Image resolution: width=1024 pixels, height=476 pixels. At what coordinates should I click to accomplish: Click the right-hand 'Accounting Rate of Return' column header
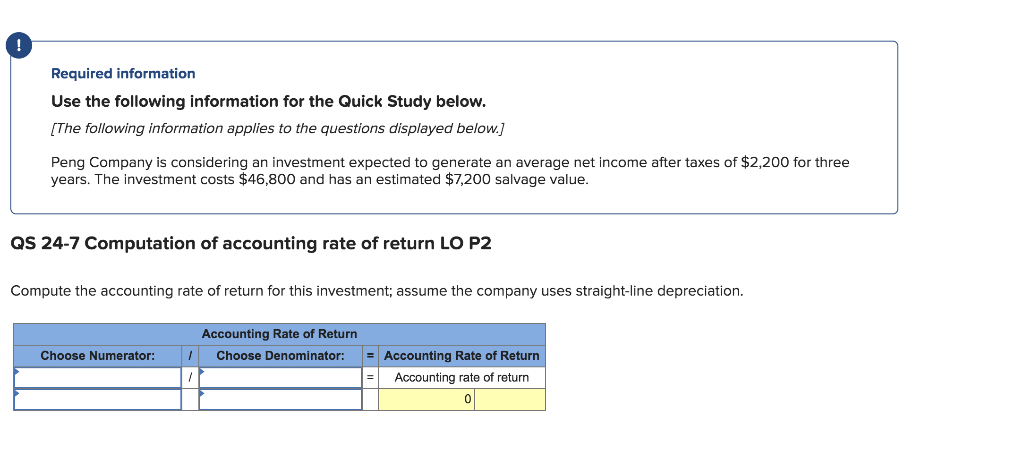click(x=461, y=356)
